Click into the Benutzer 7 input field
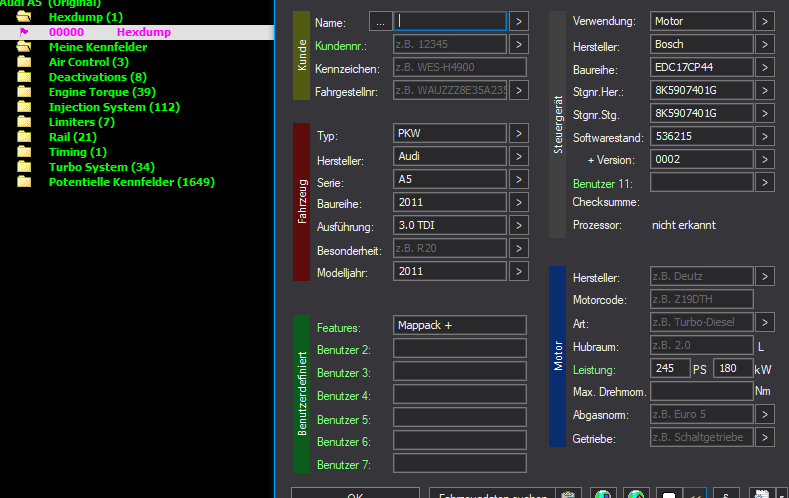Image resolution: width=789 pixels, height=498 pixels. [460, 463]
